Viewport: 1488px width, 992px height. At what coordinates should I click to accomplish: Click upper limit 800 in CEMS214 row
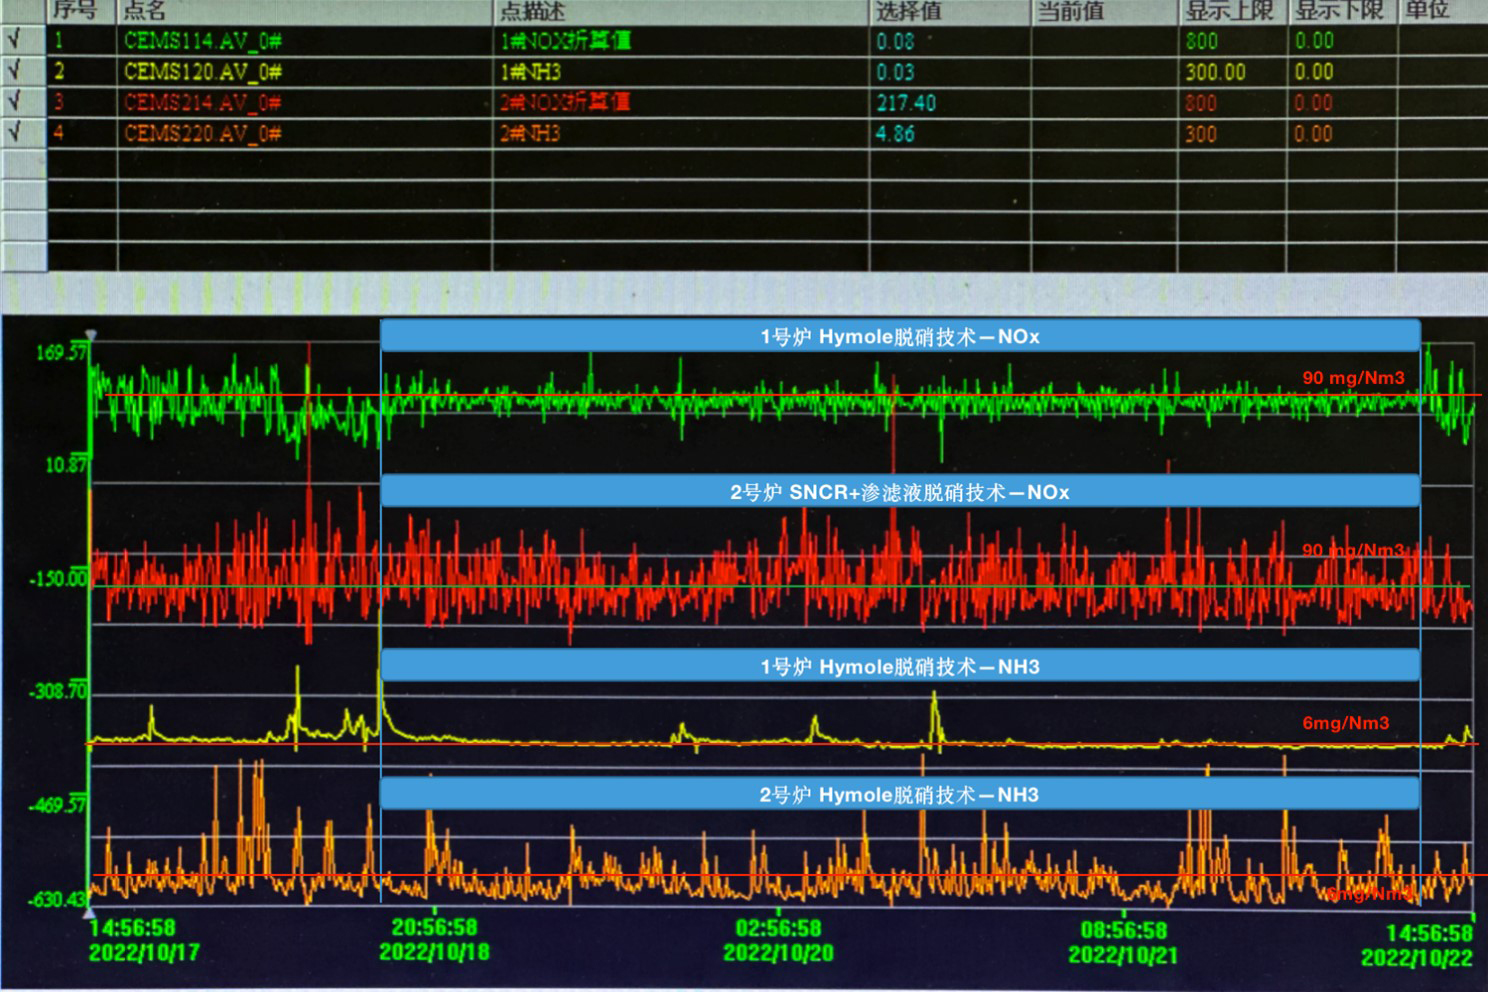(1201, 102)
